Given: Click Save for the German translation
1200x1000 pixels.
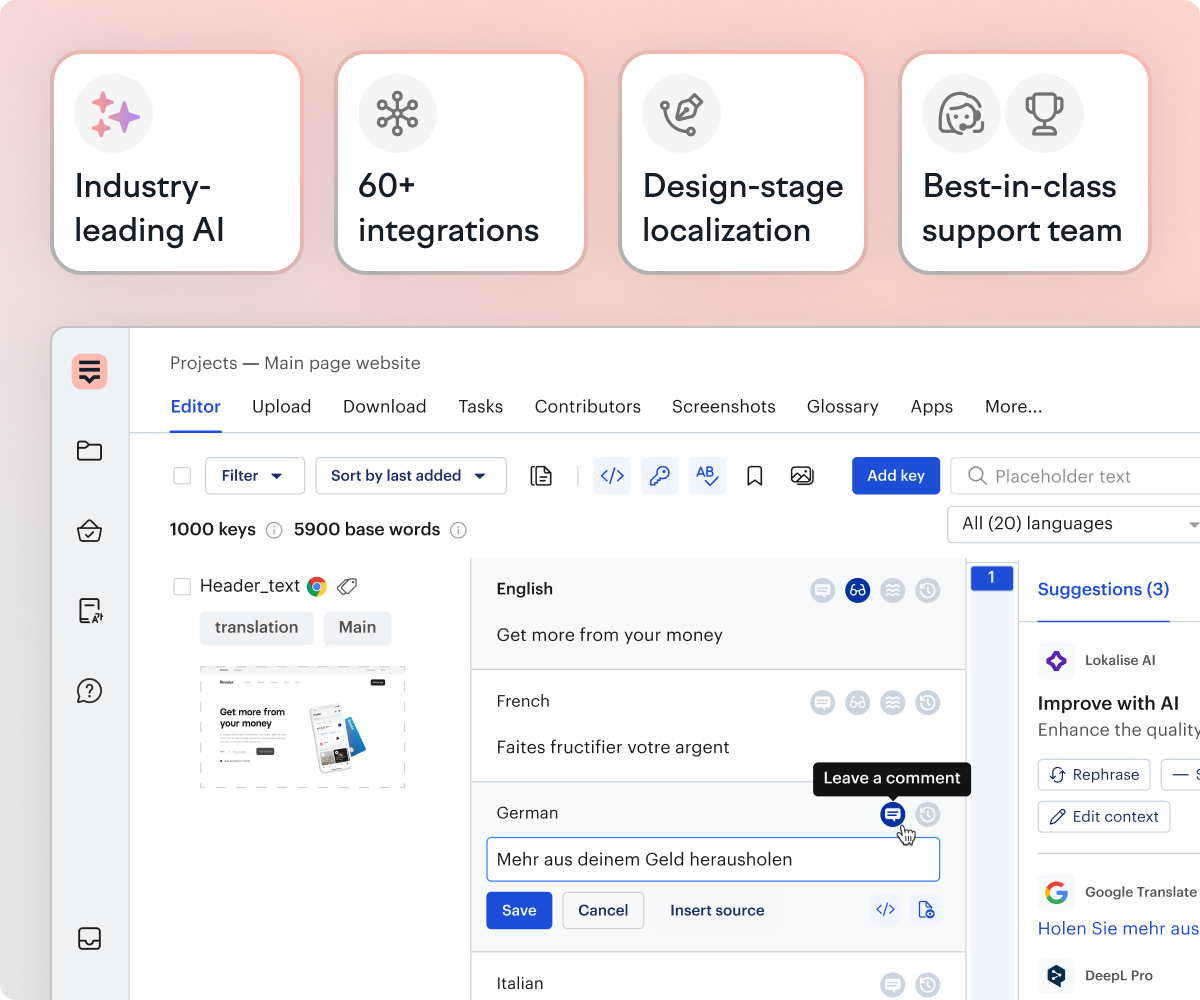Looking at the screenshot, I should click(x=519, y=911).
